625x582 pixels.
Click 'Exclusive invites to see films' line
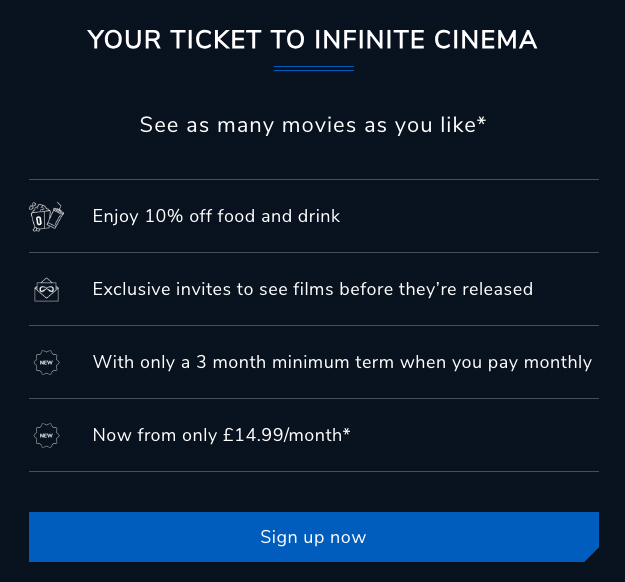coord(312,289)
